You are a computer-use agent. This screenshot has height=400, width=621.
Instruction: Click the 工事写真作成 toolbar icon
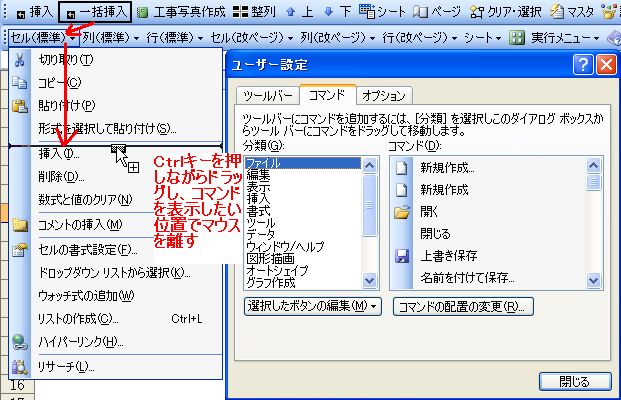pos(143,13)
